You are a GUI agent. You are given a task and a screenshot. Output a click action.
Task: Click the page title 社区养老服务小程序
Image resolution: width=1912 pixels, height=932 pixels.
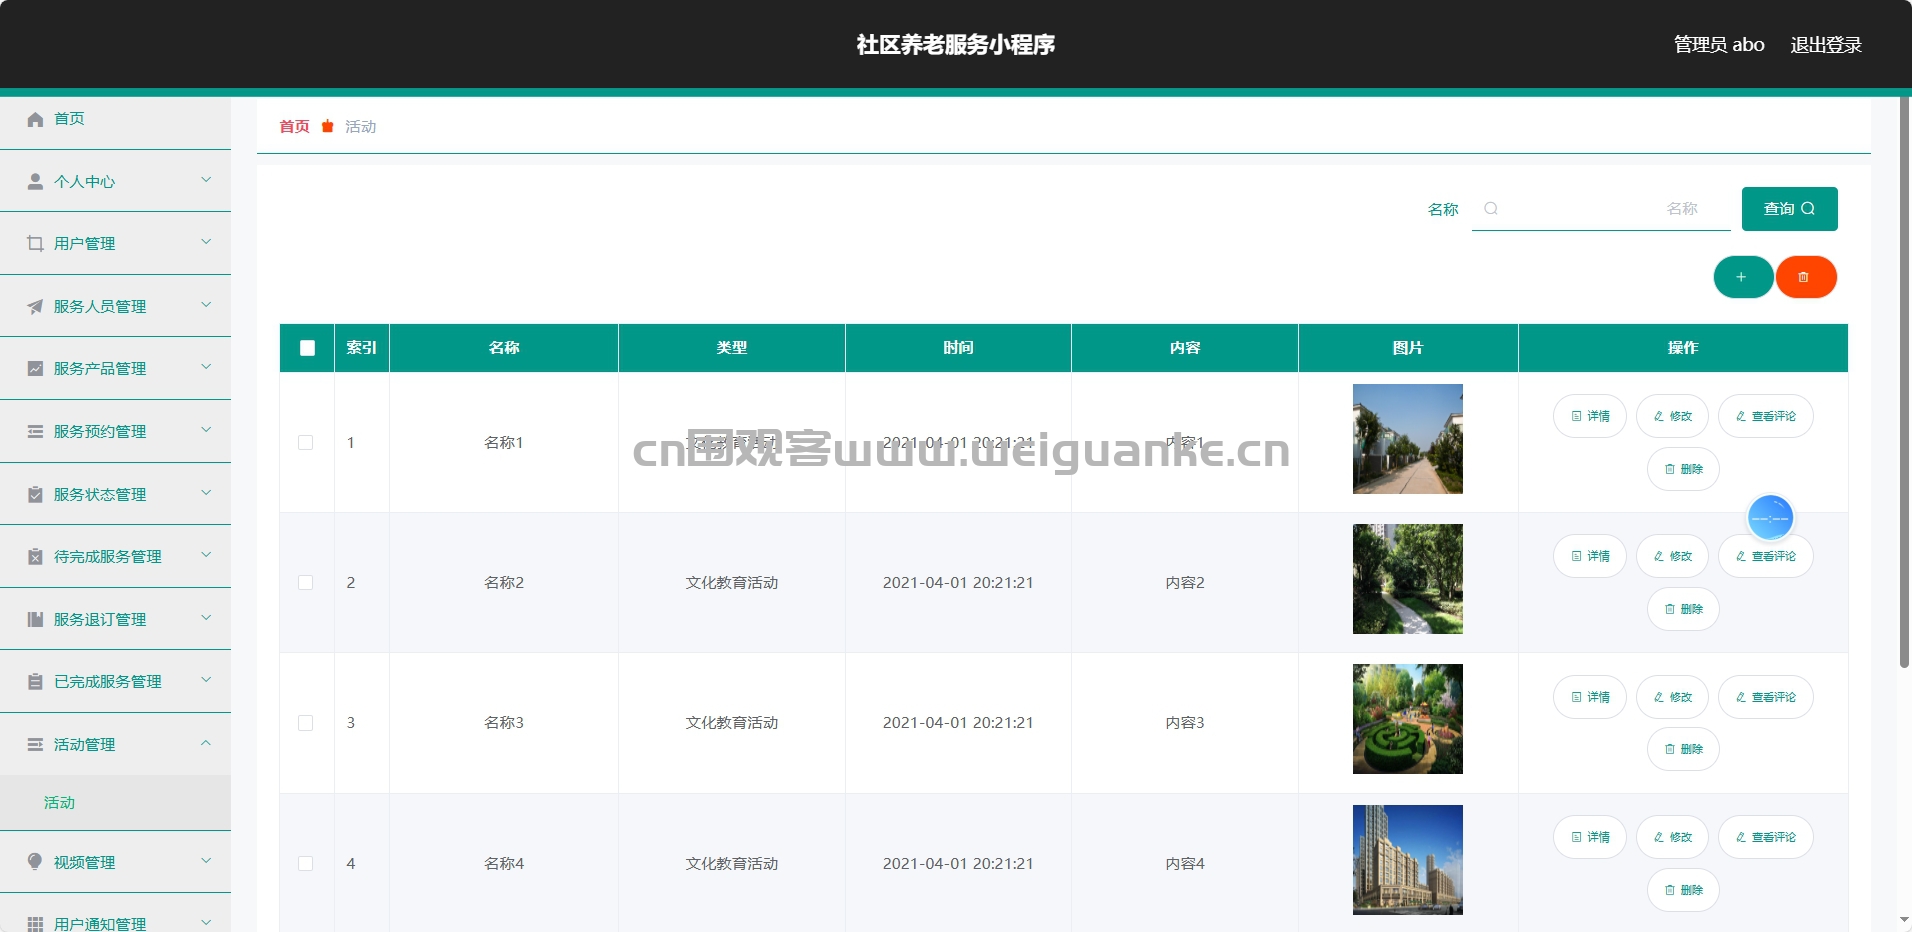click(x=956, y=44)
